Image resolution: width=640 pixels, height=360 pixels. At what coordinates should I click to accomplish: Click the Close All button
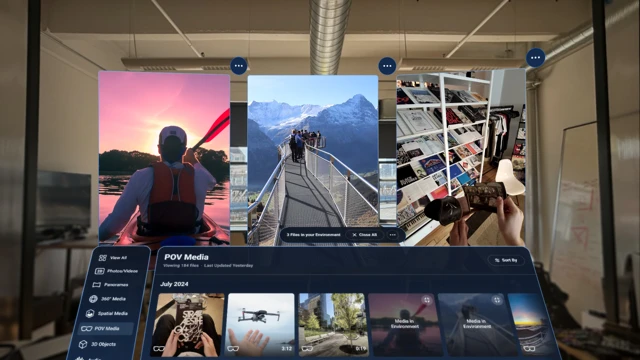pos(364,235)
